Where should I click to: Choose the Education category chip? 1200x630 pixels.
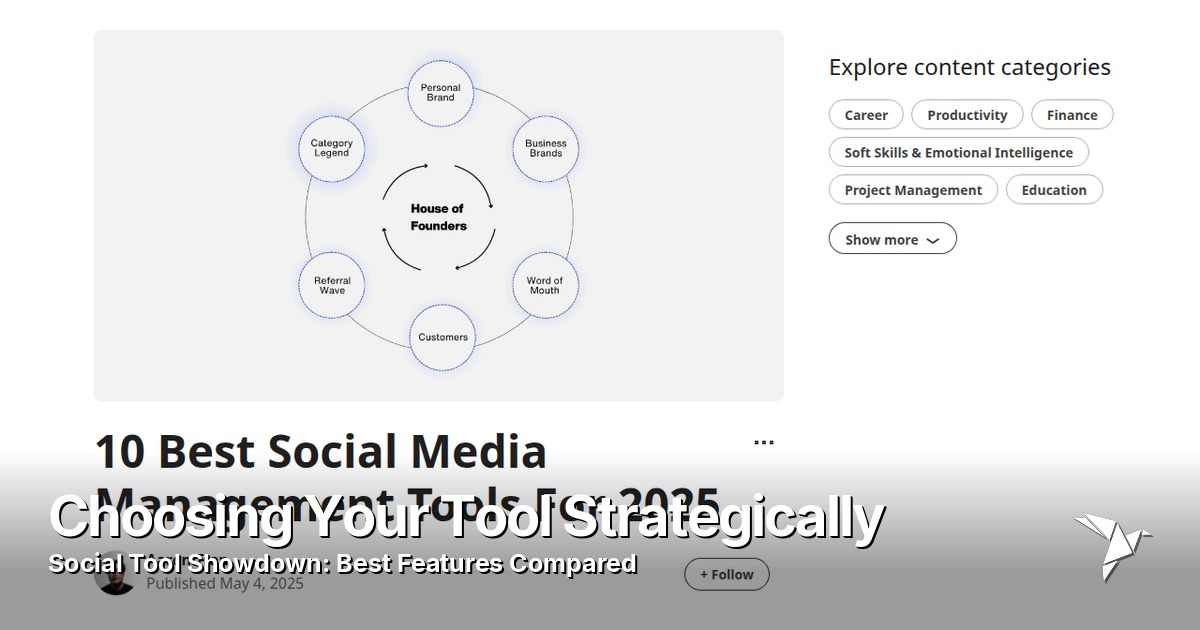pos(1054,190)
